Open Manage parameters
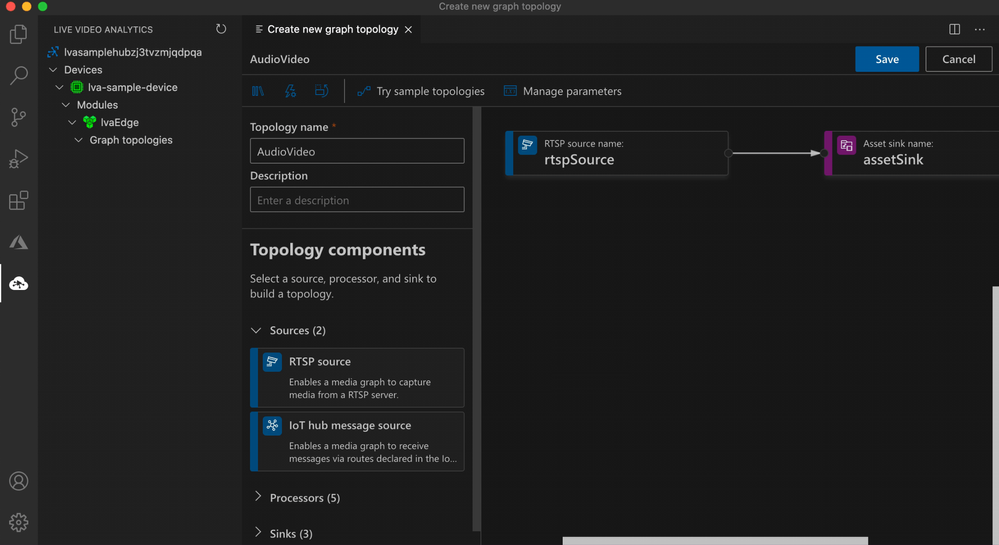The image size is (999, 545). coord(563,91)
